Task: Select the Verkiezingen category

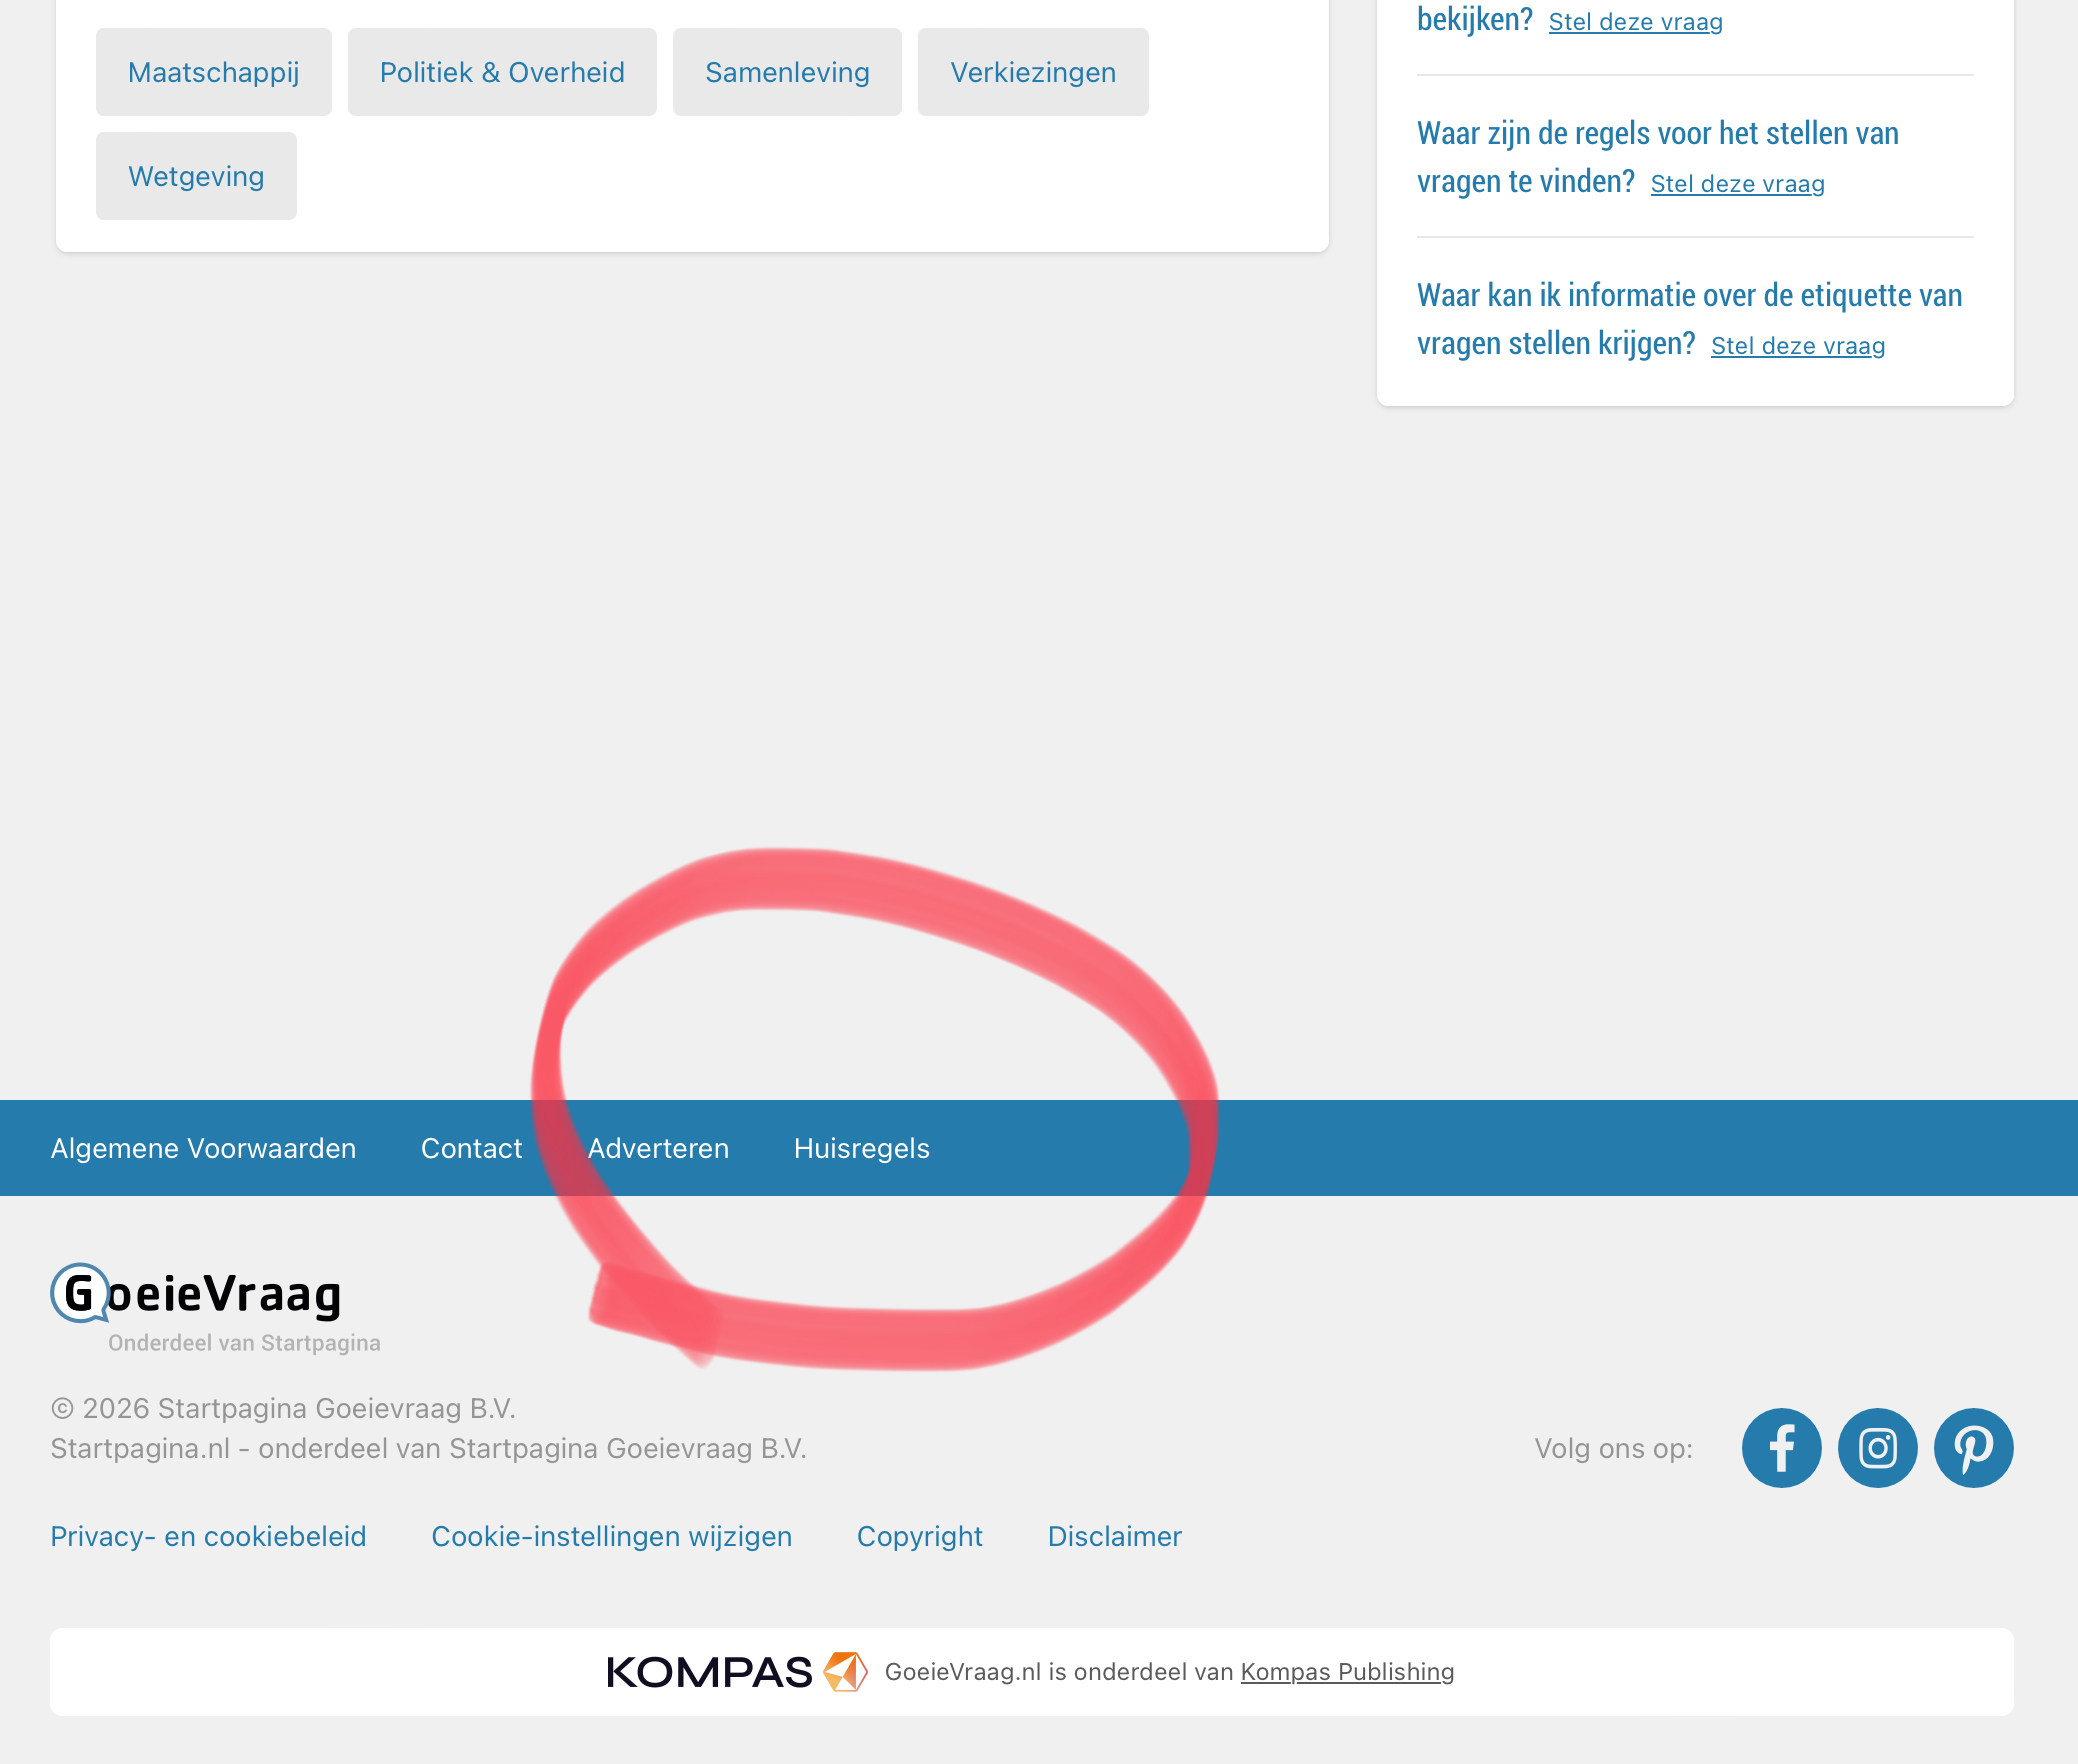Action: point(1033,71)
